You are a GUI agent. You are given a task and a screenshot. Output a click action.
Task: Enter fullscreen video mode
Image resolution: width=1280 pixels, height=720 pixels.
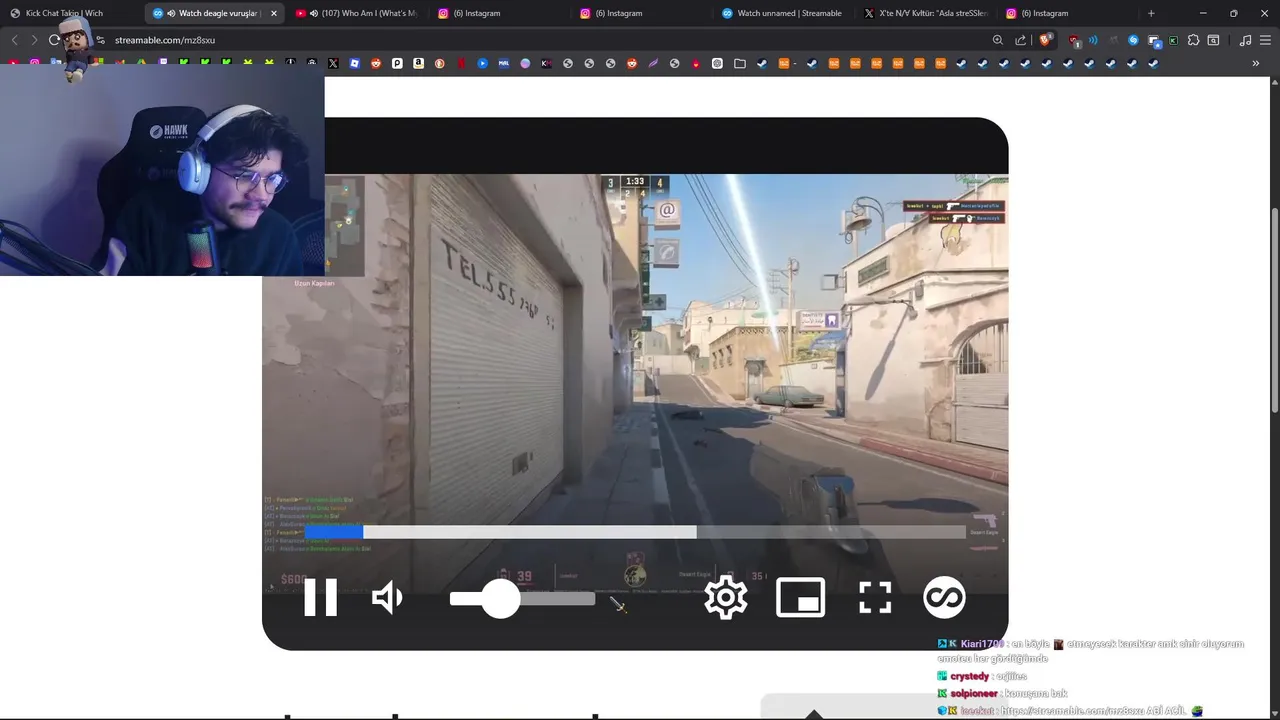click(875, 598)
